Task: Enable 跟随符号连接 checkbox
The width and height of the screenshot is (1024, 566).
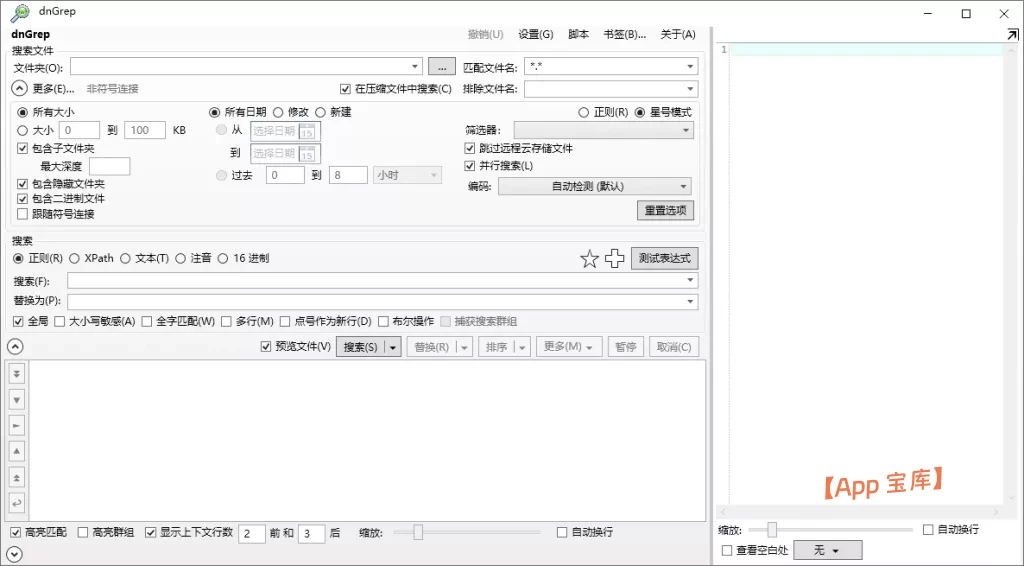Action: pos(23,214)
